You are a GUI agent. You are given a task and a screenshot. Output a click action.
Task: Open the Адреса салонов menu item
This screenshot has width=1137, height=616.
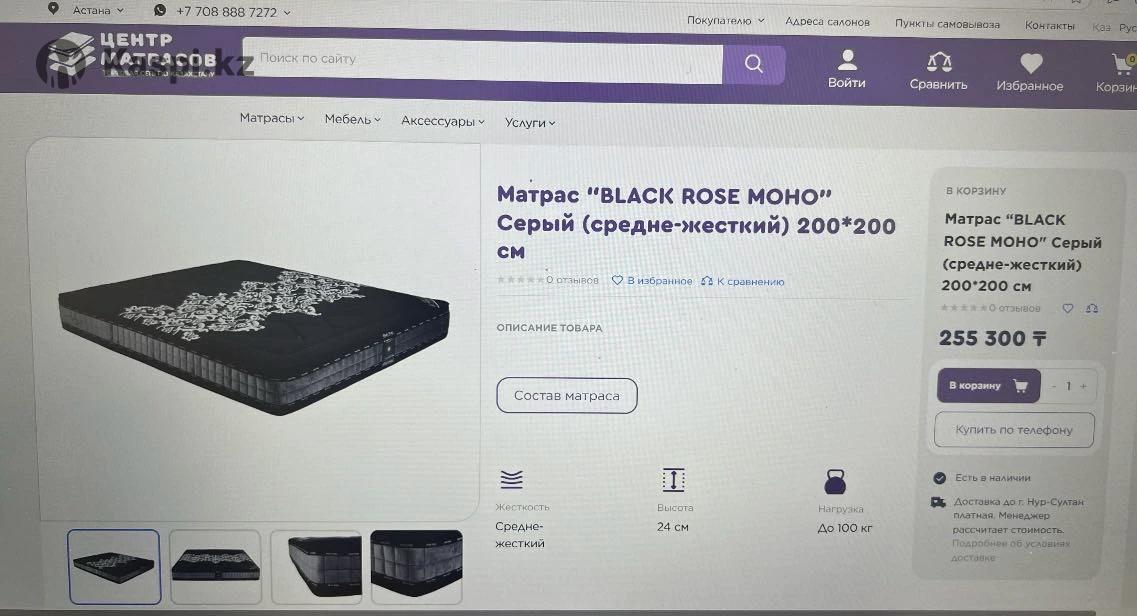(x=827, y=22)
